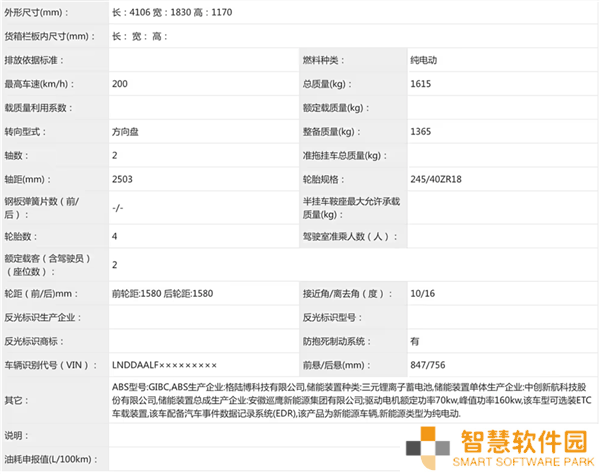The image size is (600, 474).
Task: Click the 油耗申报值(L/100km) label
Action: 51,459
